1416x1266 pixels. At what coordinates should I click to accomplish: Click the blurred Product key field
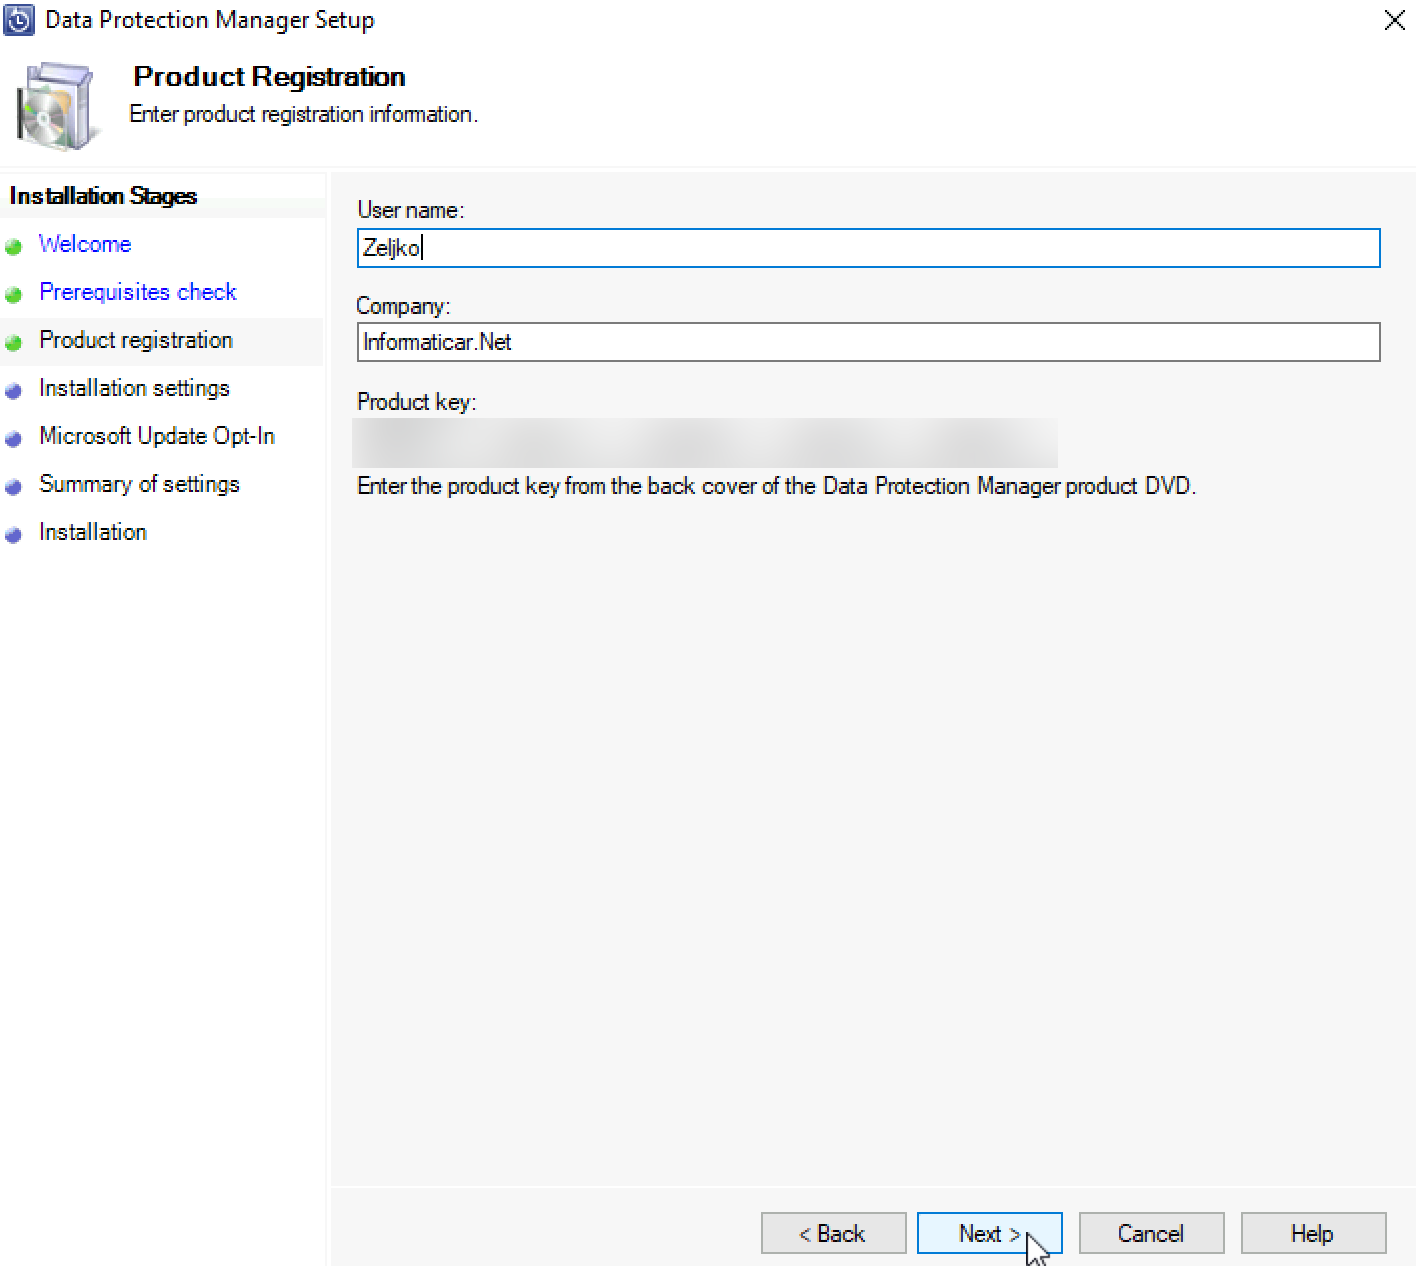tap(705, 443)
